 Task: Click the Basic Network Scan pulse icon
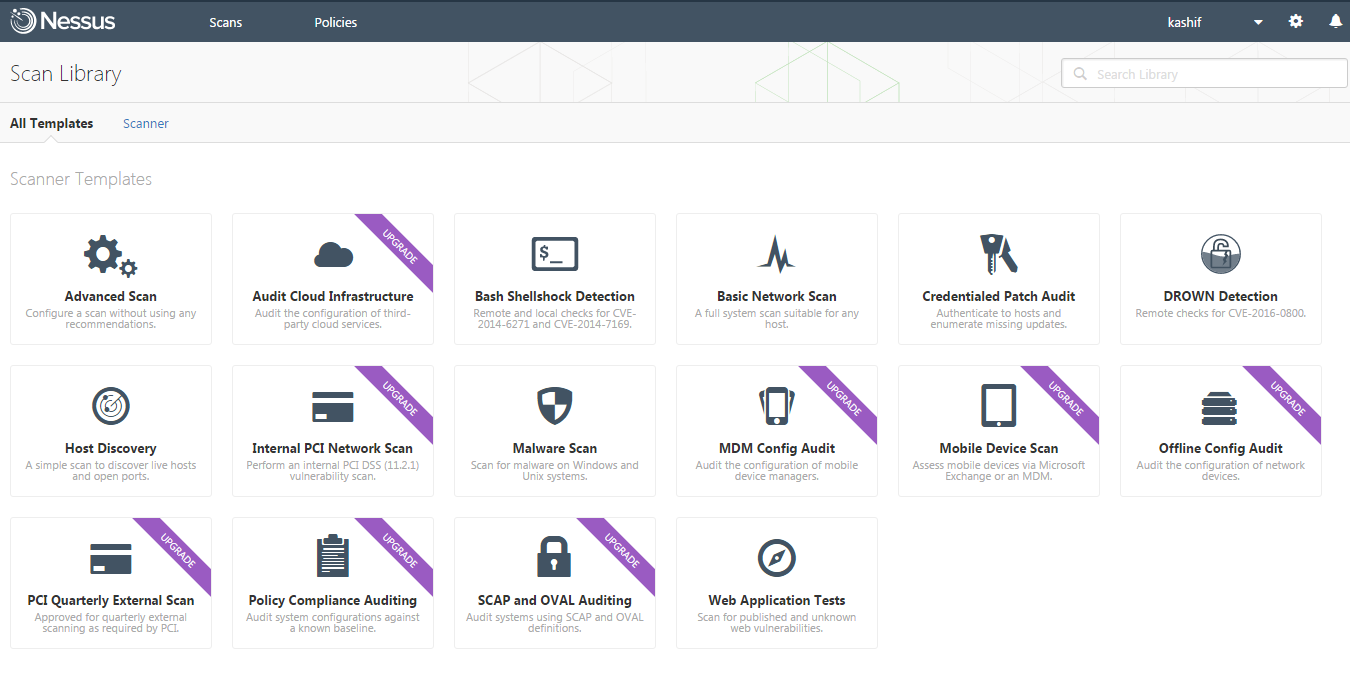click(776, 255)
